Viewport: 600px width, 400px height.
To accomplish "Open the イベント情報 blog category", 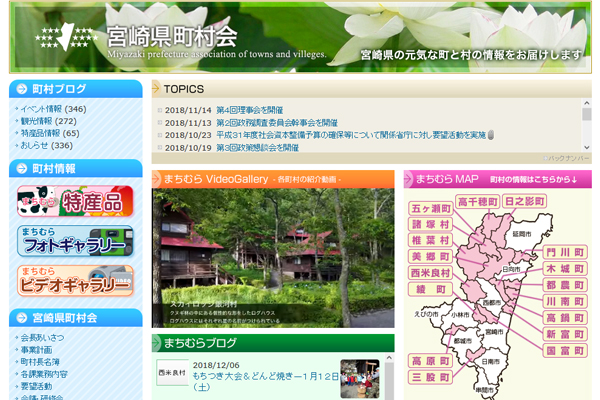I will pyautogui.click(x=40, y=109).
